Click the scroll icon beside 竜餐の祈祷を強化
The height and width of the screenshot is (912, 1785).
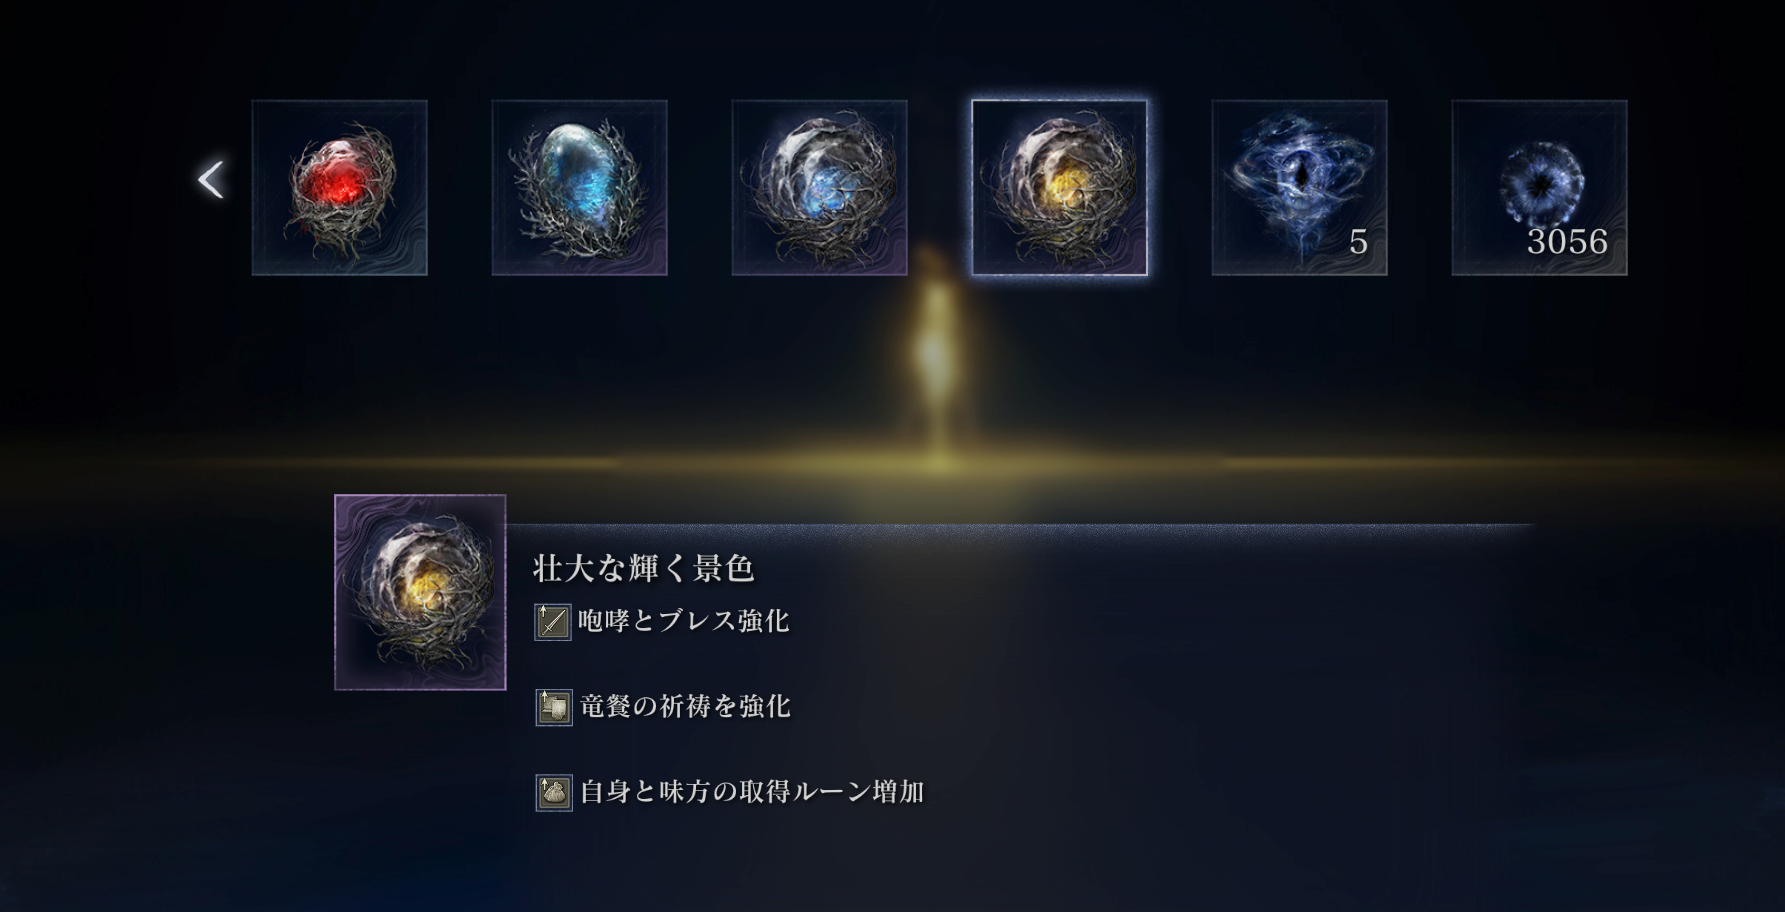click(x=553, y=707)
